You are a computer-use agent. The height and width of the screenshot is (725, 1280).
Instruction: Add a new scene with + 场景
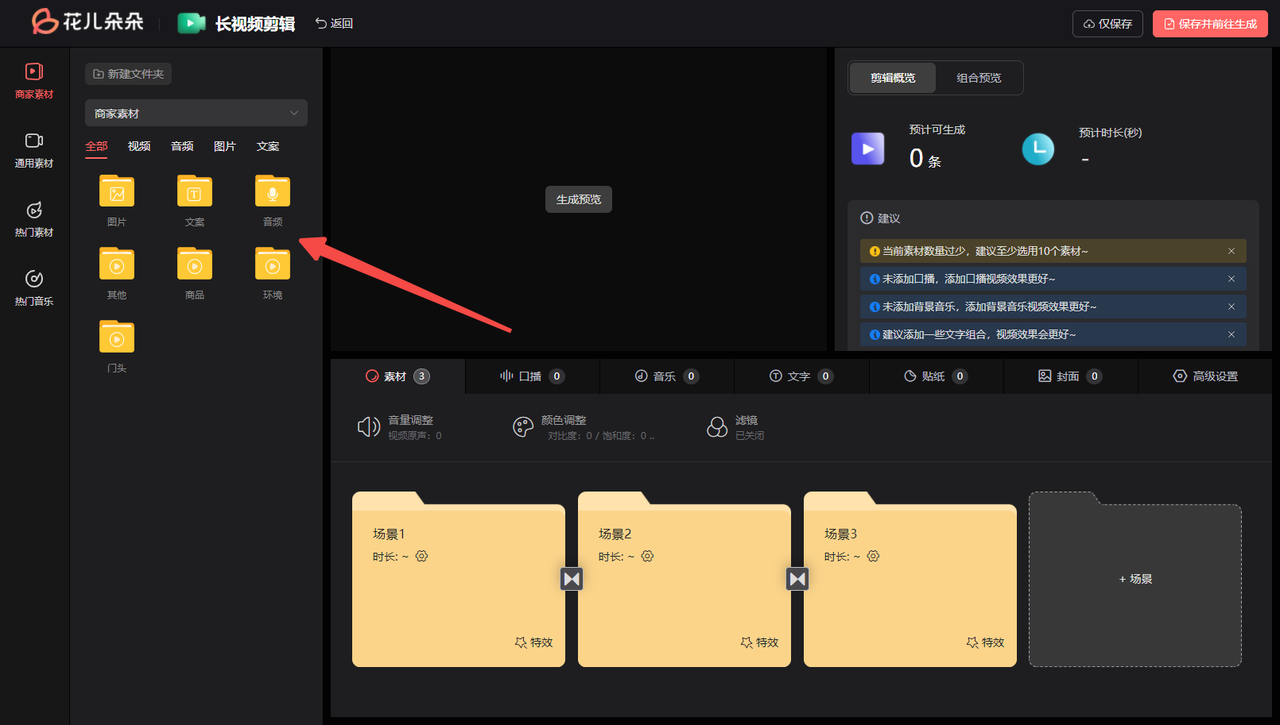pos(1135,579)
